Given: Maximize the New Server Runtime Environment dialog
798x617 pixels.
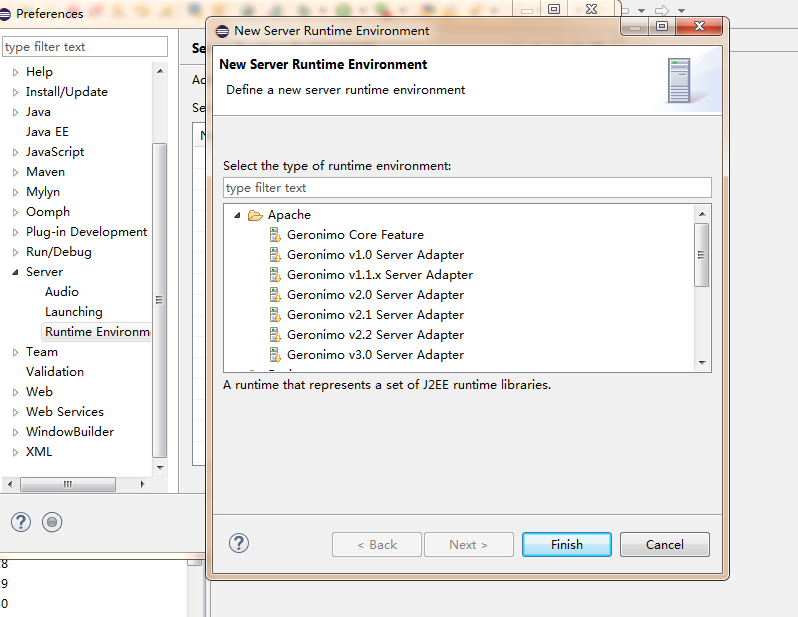Looking at the screenshot, I should [x=662, y=26].
